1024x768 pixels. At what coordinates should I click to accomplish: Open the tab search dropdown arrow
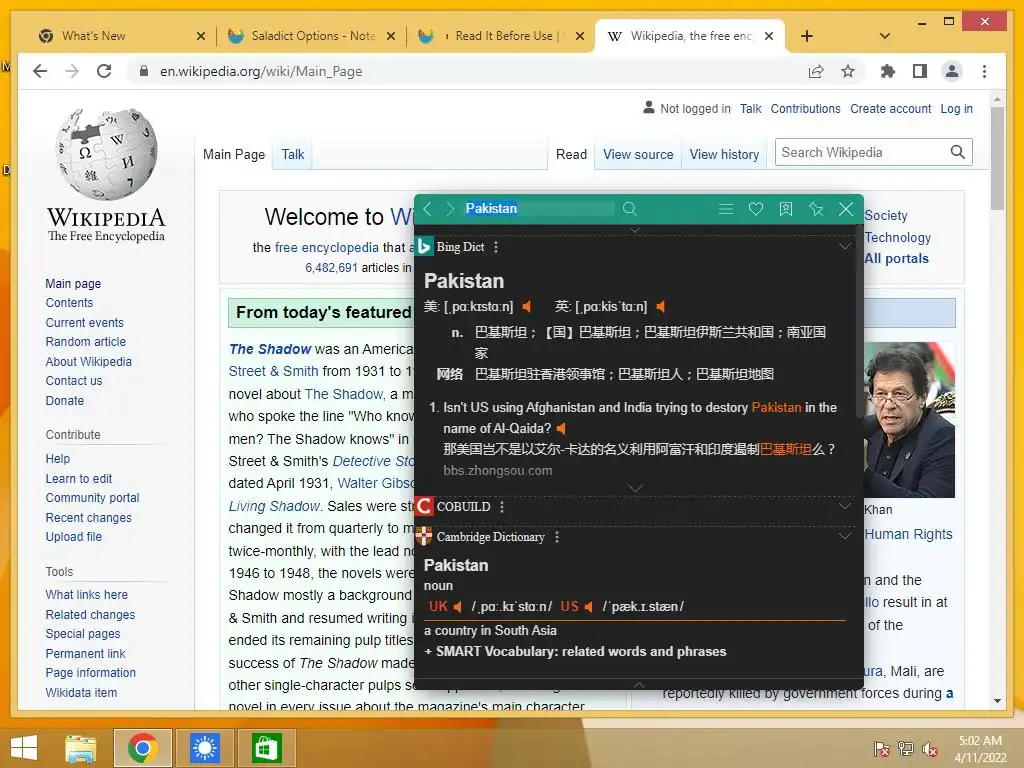[x=885, y=36]
